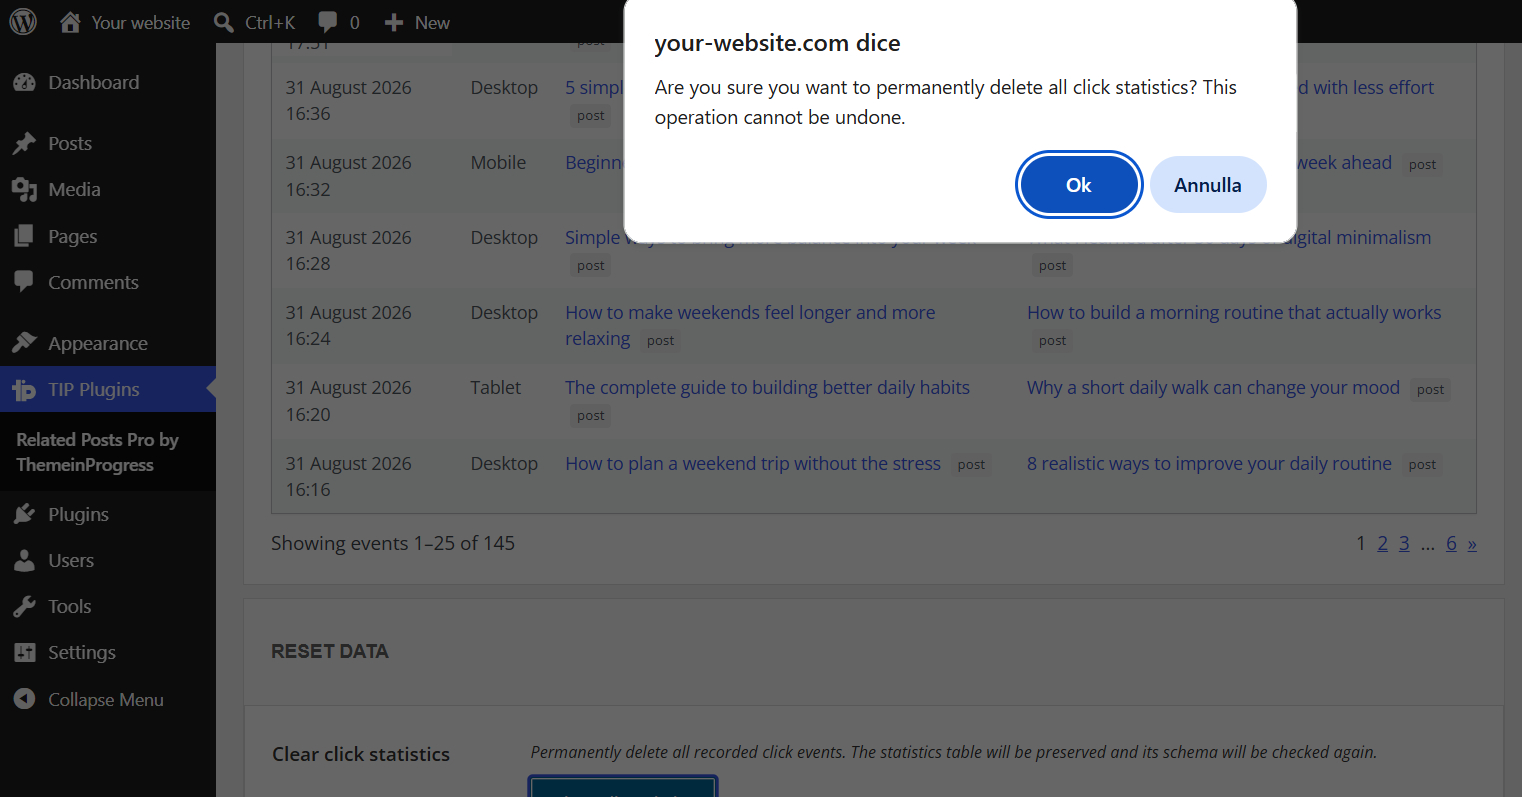Screen dimensions: 1522x797
Task: Cancel the dialog with Annulla
Action: coord(1208,185)
